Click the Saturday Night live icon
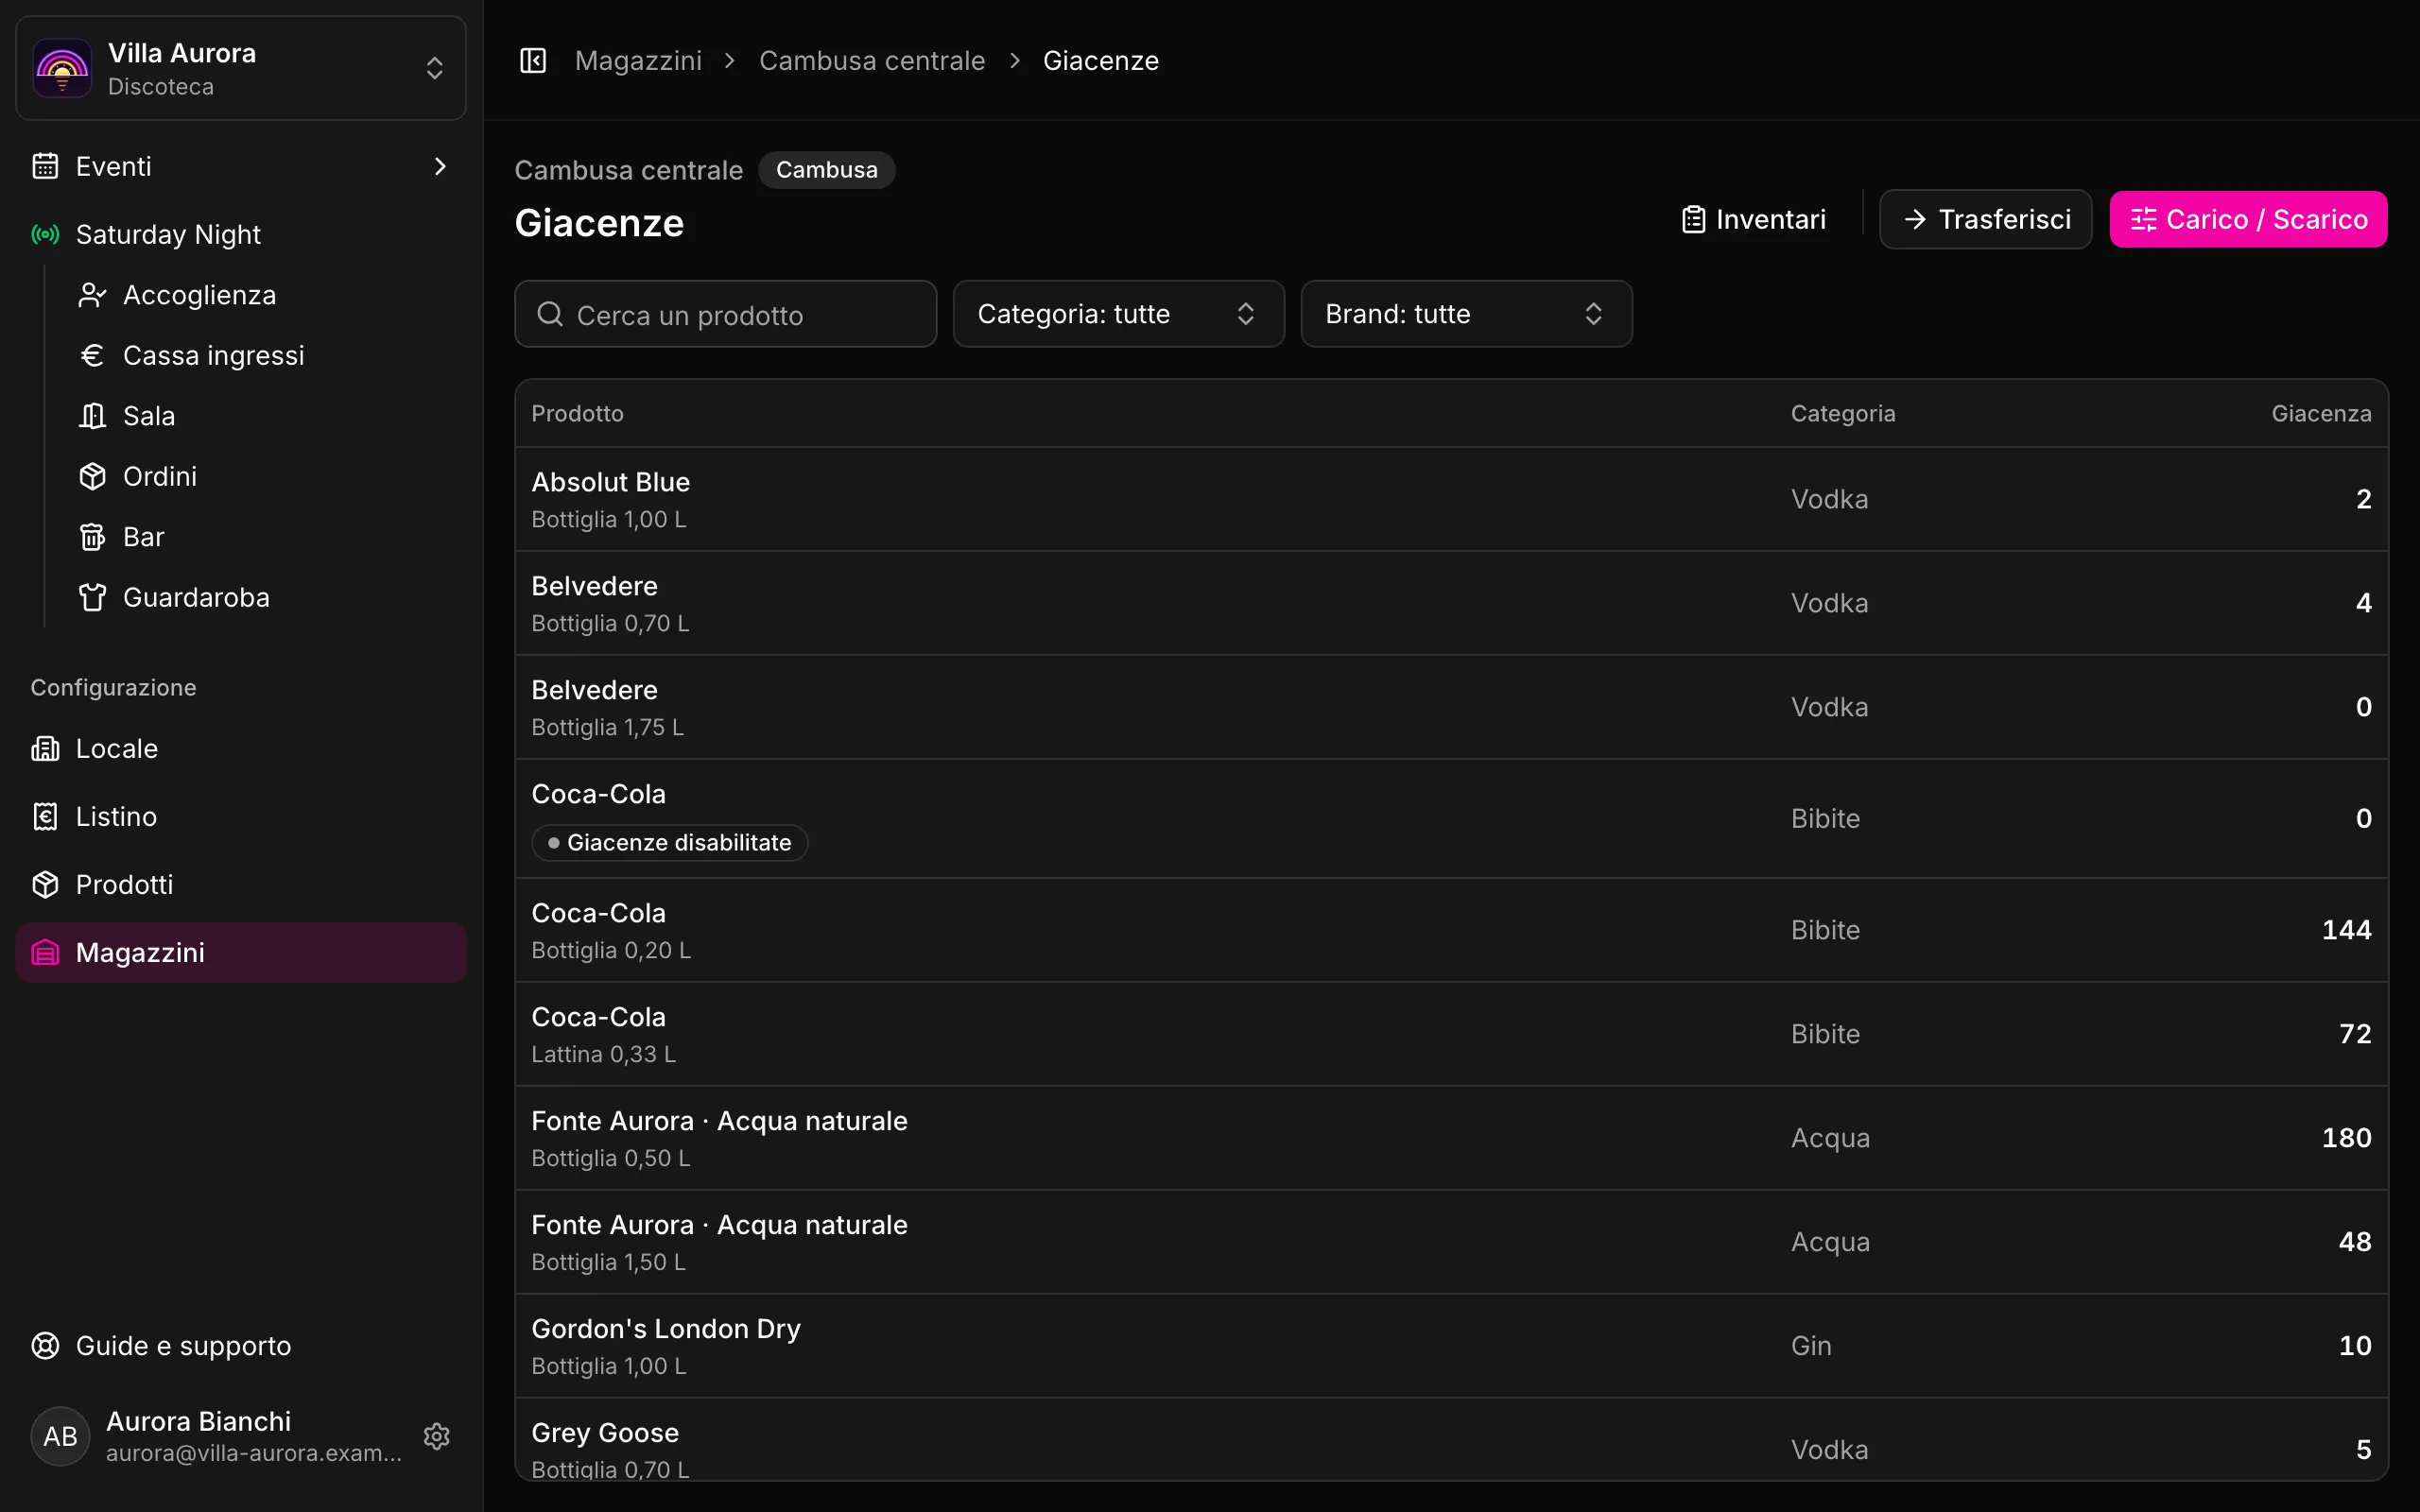The image size is (2420, 1512). pyautogui.click(x=45, y=234)
